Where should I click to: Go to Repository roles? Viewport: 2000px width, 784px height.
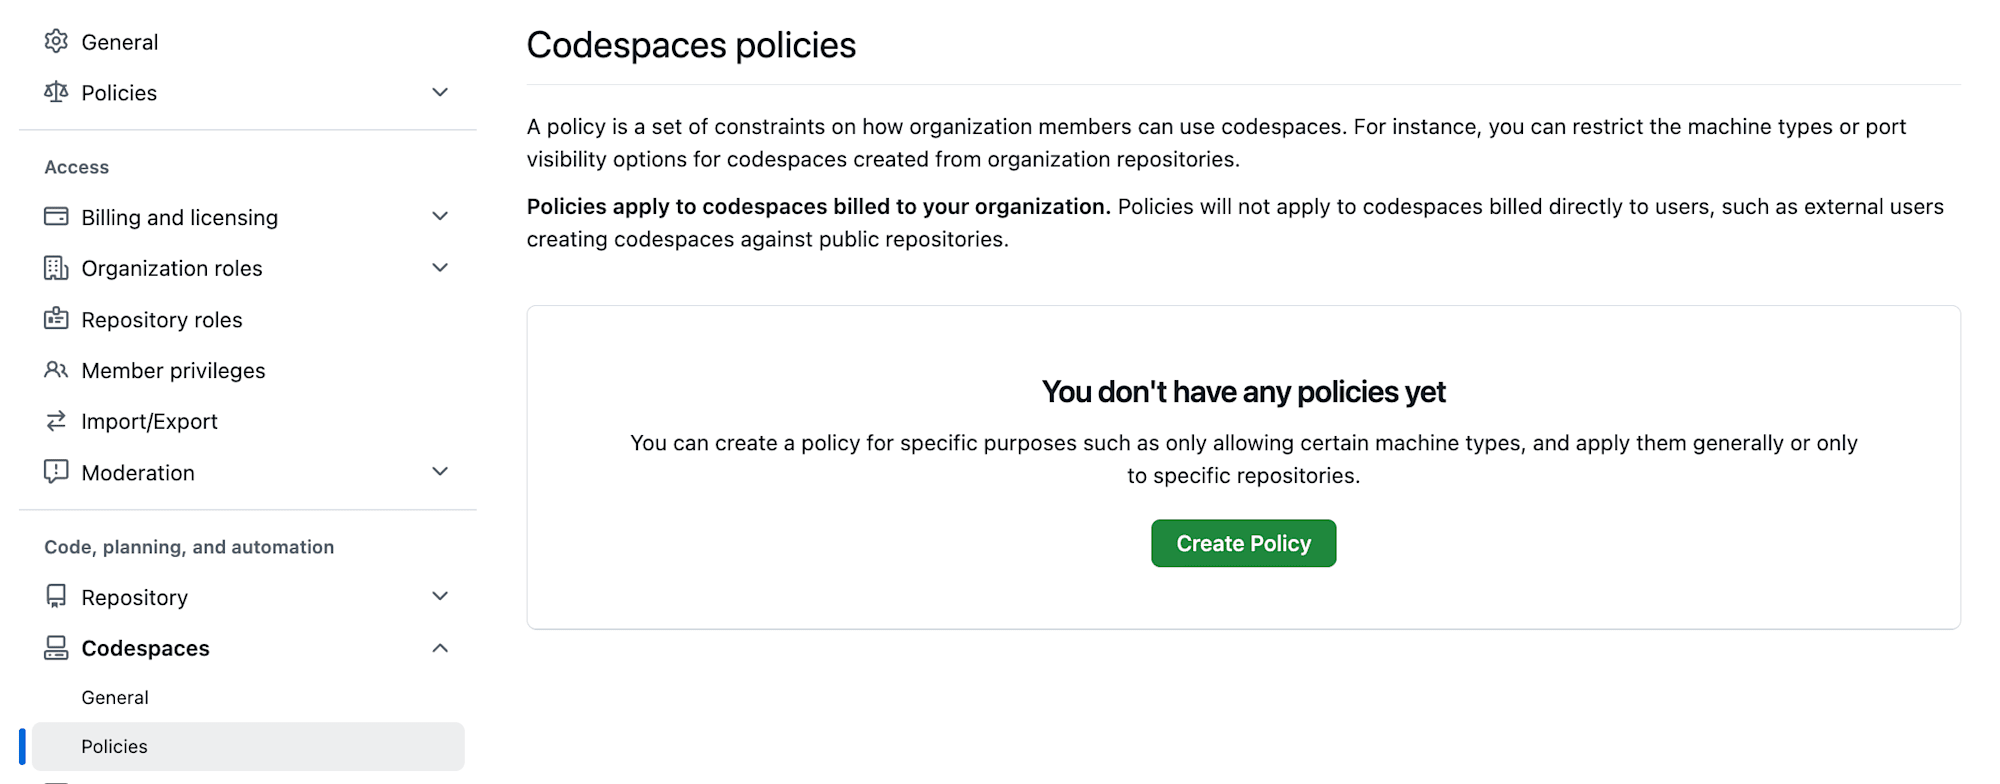click(x=248, y=320)
